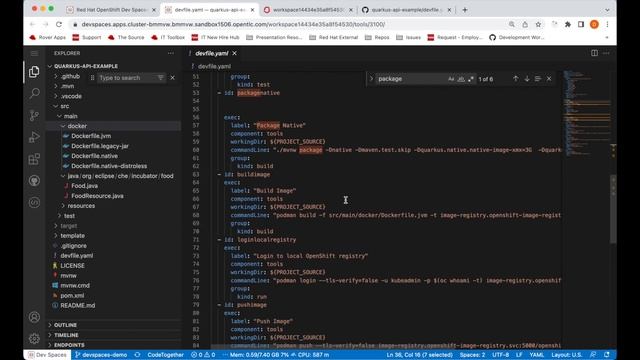
Task: Toggle find in selection
Action: pyautogui.click(x=538, y=79)
